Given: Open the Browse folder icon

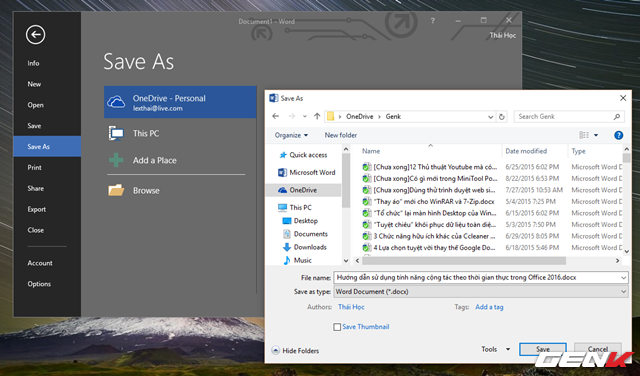Looking at the screenshot, I should 116,190.
